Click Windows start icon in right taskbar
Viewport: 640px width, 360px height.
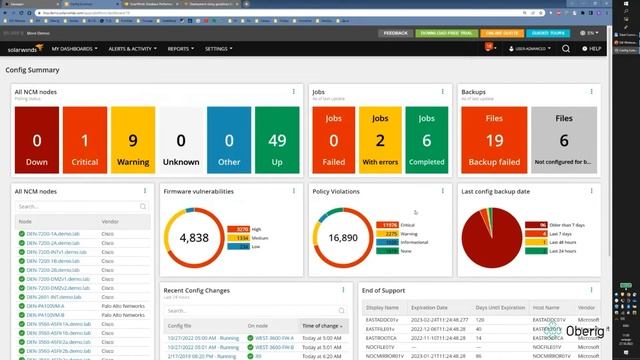pyautogui.click(x=626, y=4)
